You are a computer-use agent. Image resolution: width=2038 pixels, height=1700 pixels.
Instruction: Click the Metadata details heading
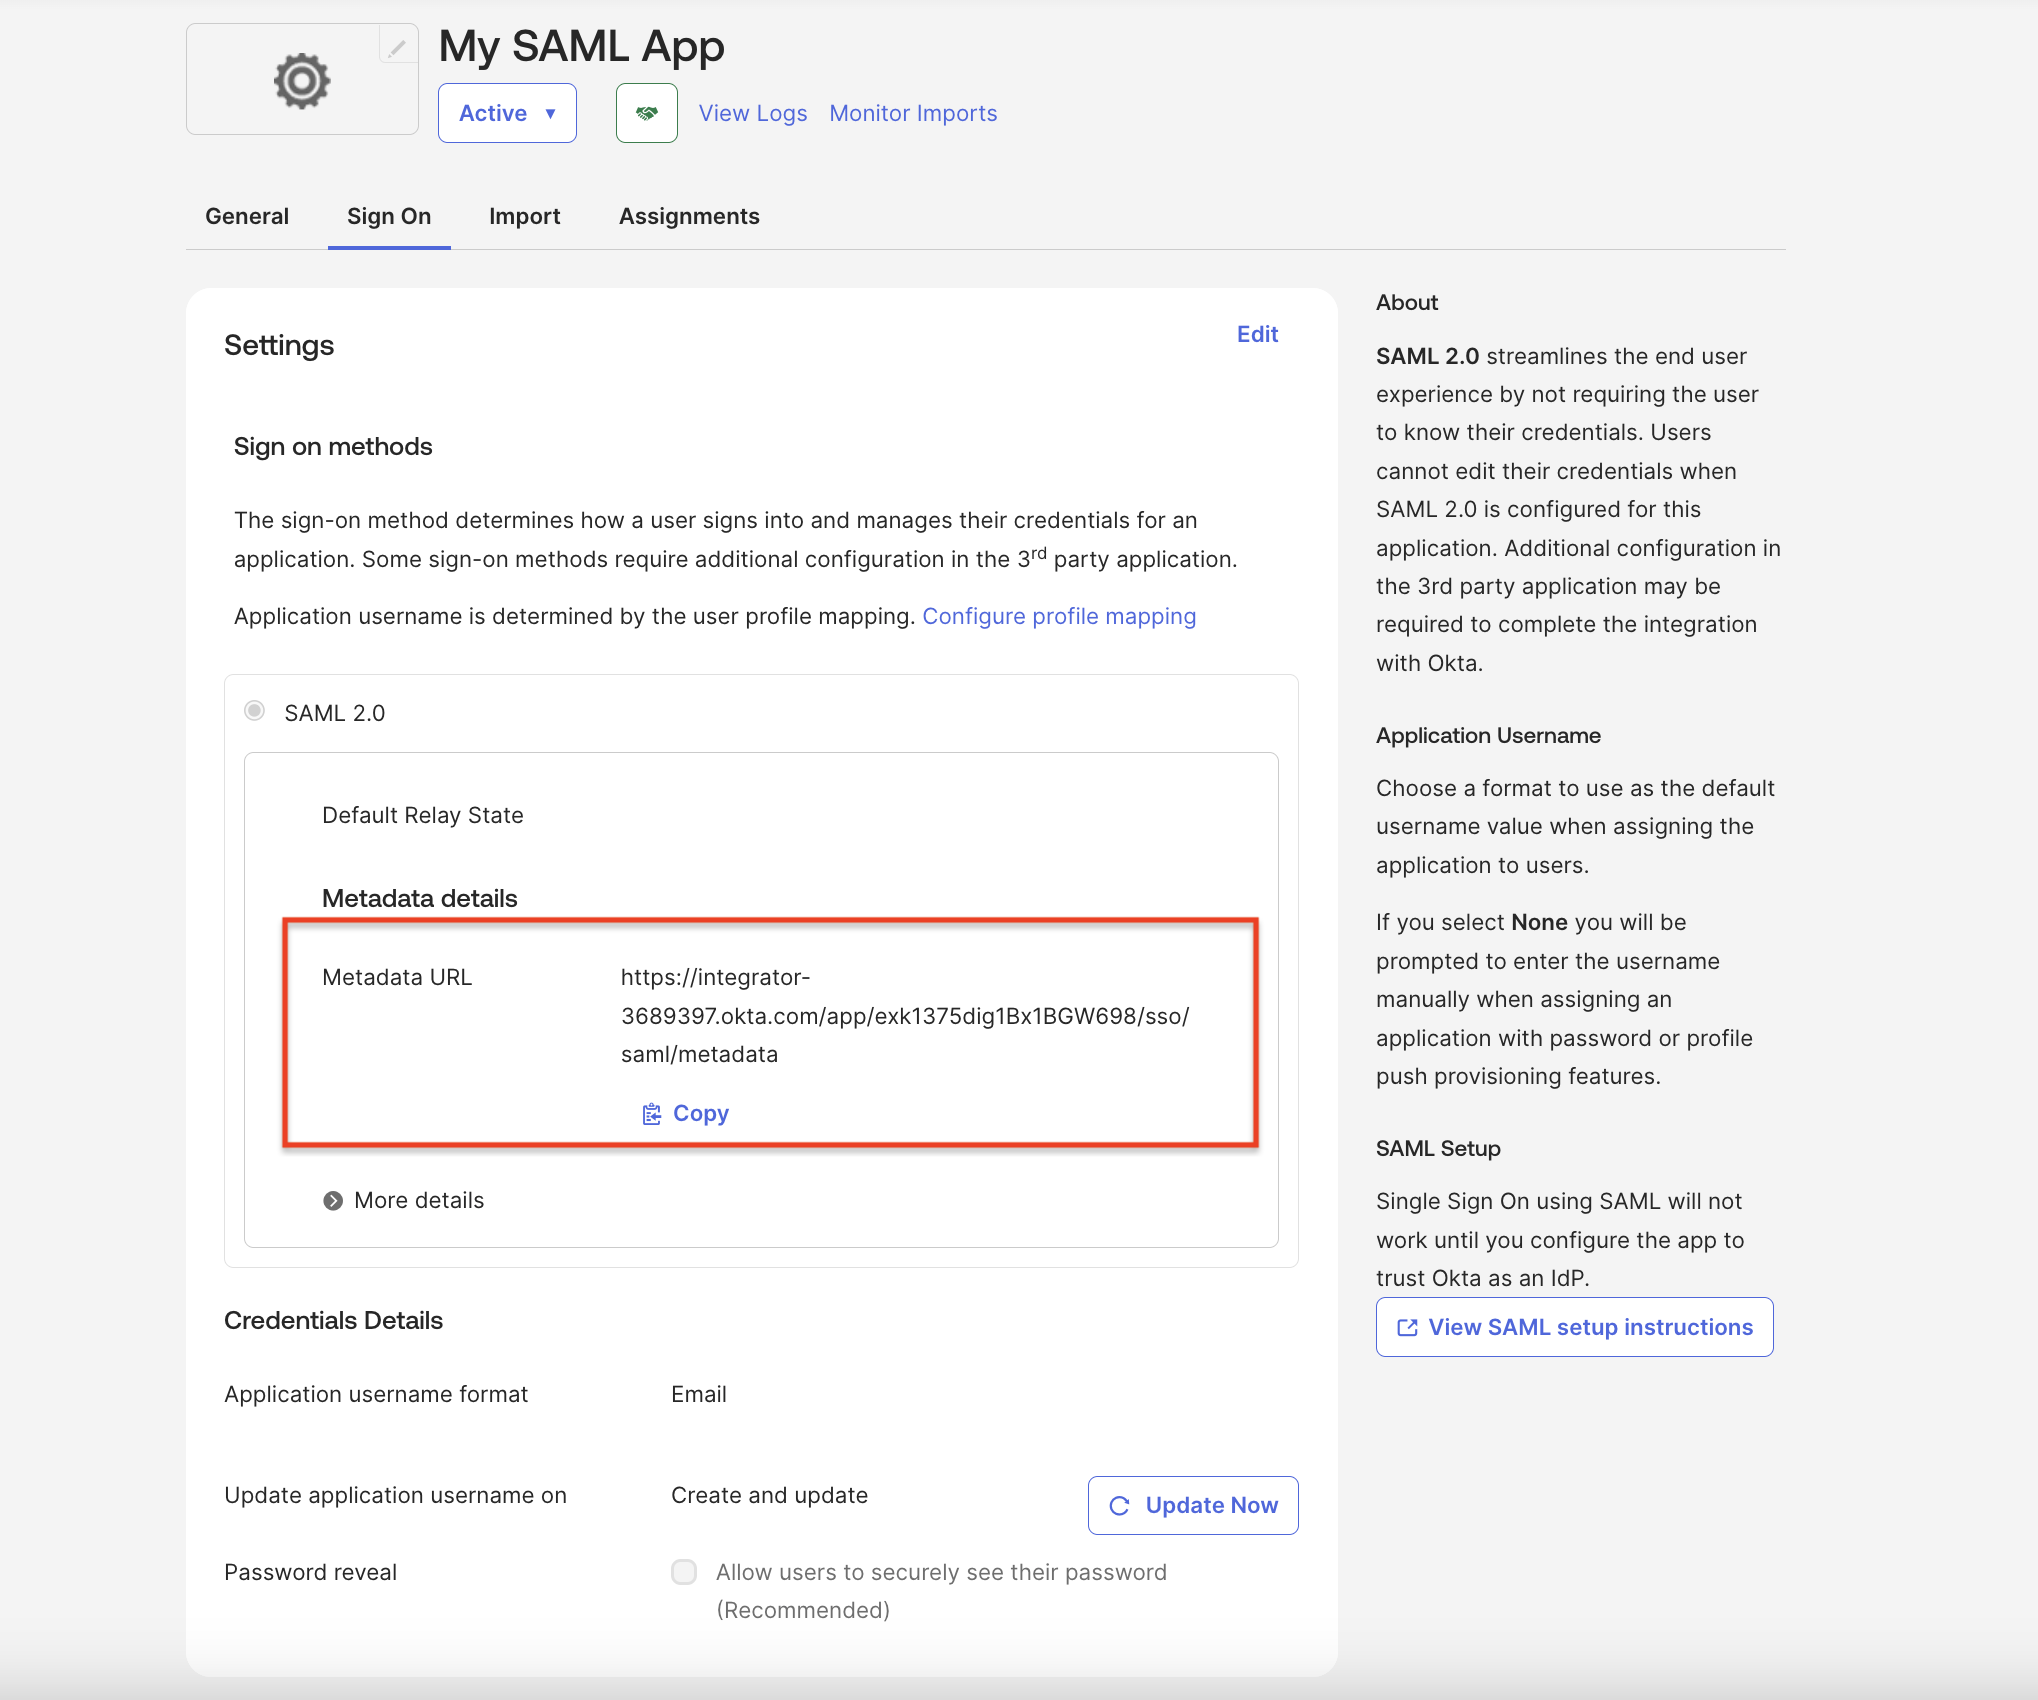[420, 898]
